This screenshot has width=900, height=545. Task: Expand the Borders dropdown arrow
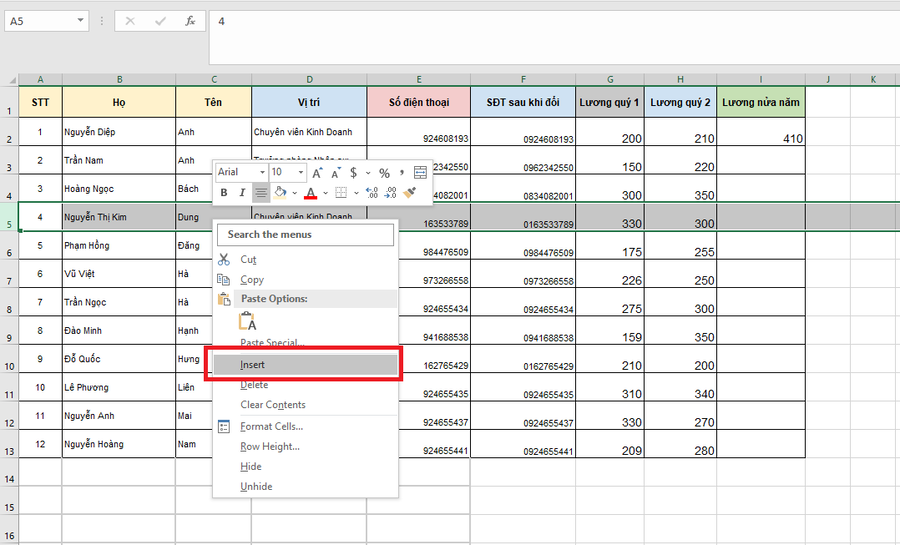[x=356, y=193]
